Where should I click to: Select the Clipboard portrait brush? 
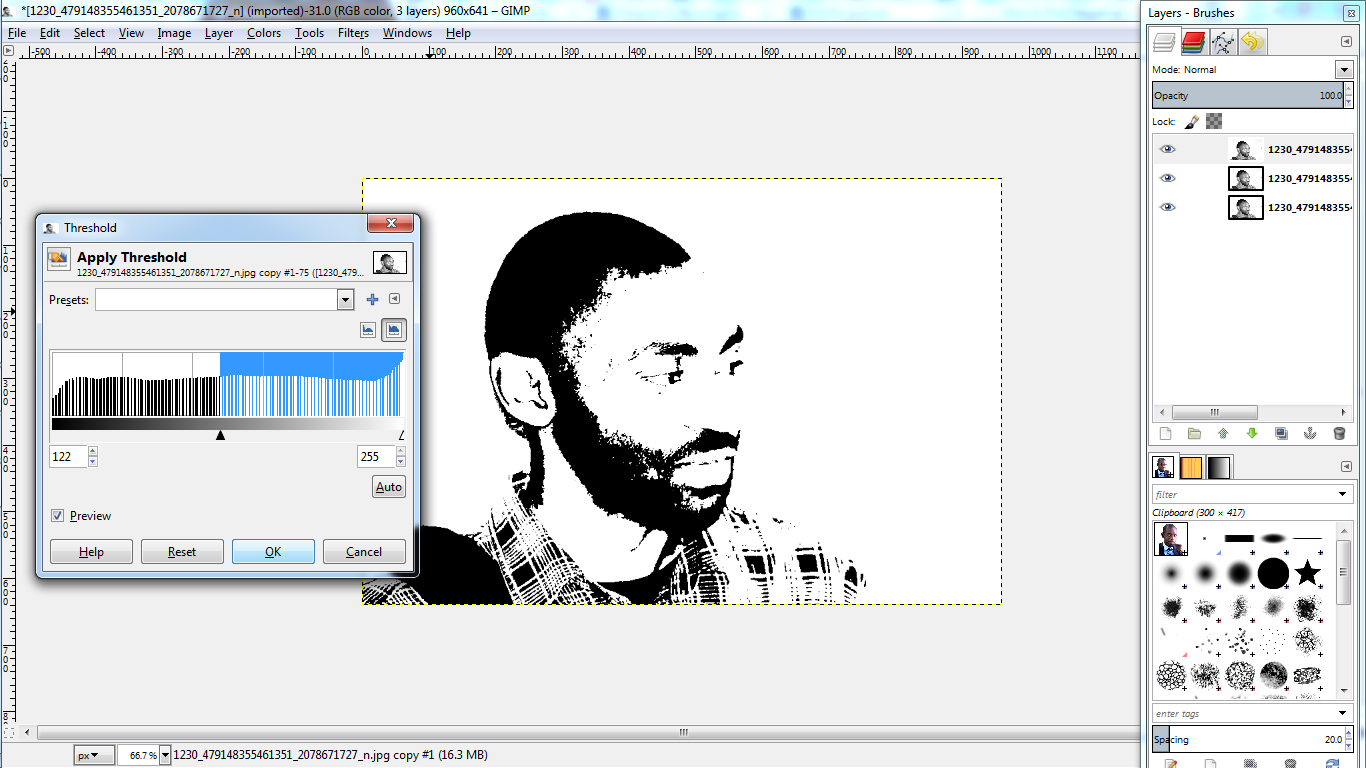1170,539
